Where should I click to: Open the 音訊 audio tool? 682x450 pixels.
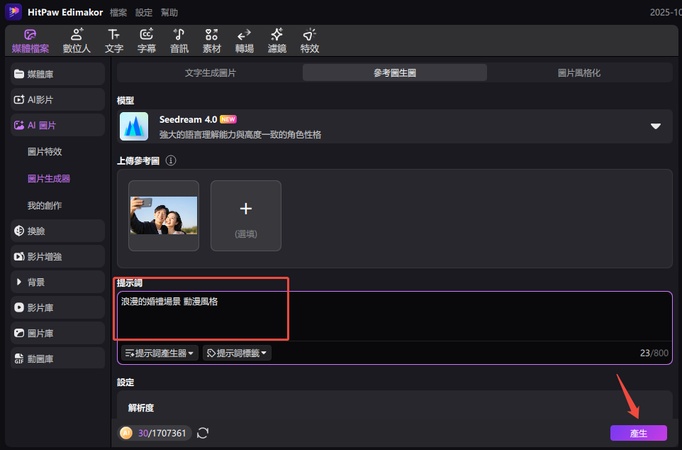(x=178, y=40)
